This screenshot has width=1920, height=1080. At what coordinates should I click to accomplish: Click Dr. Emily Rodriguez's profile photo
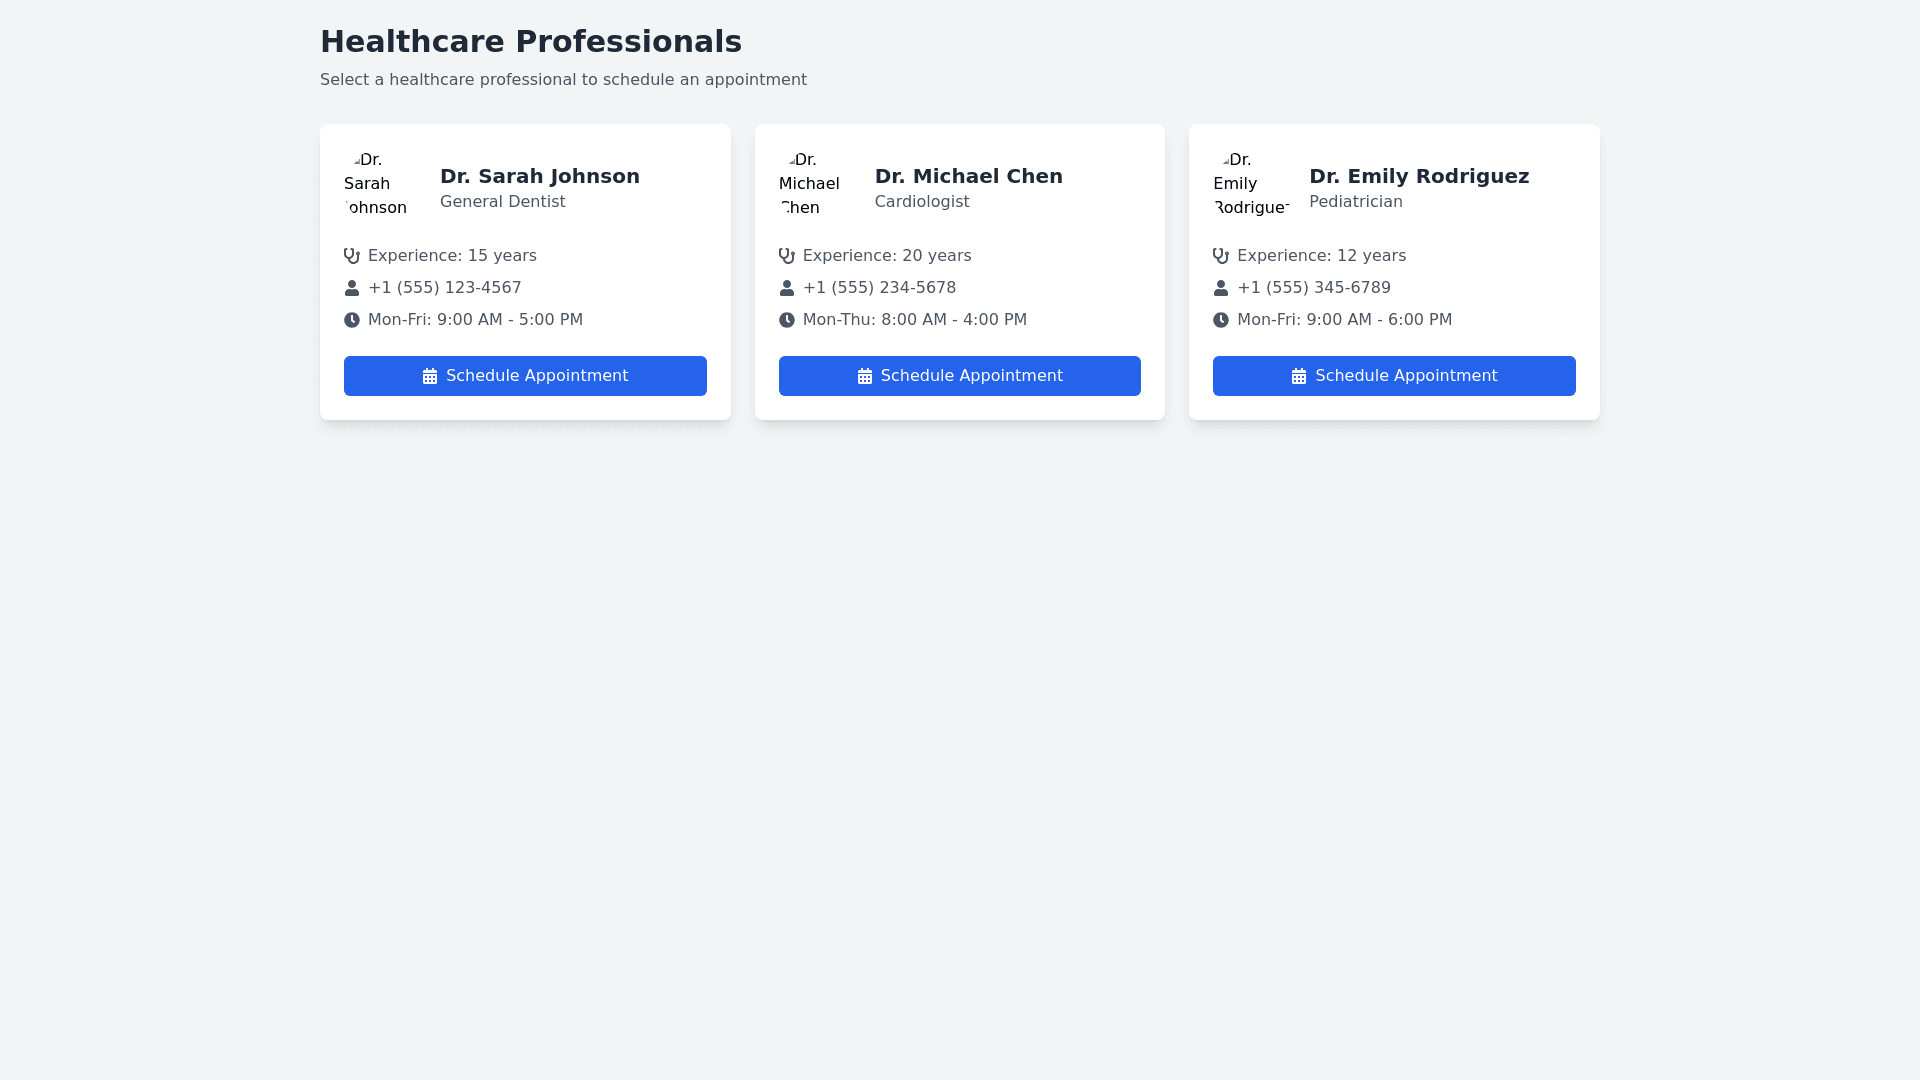pos(1249,184)
